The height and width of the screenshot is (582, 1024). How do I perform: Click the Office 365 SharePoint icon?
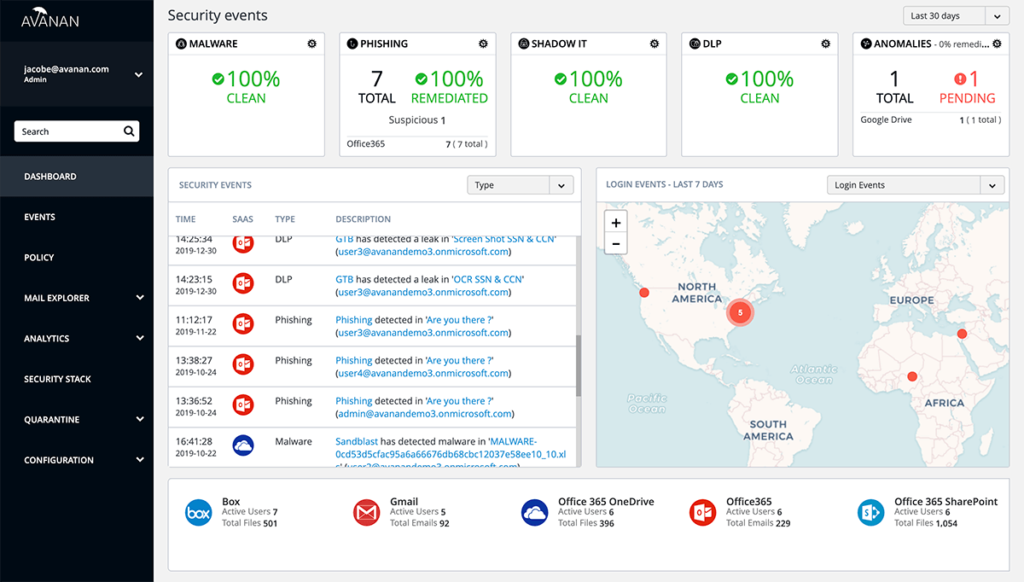871,513
